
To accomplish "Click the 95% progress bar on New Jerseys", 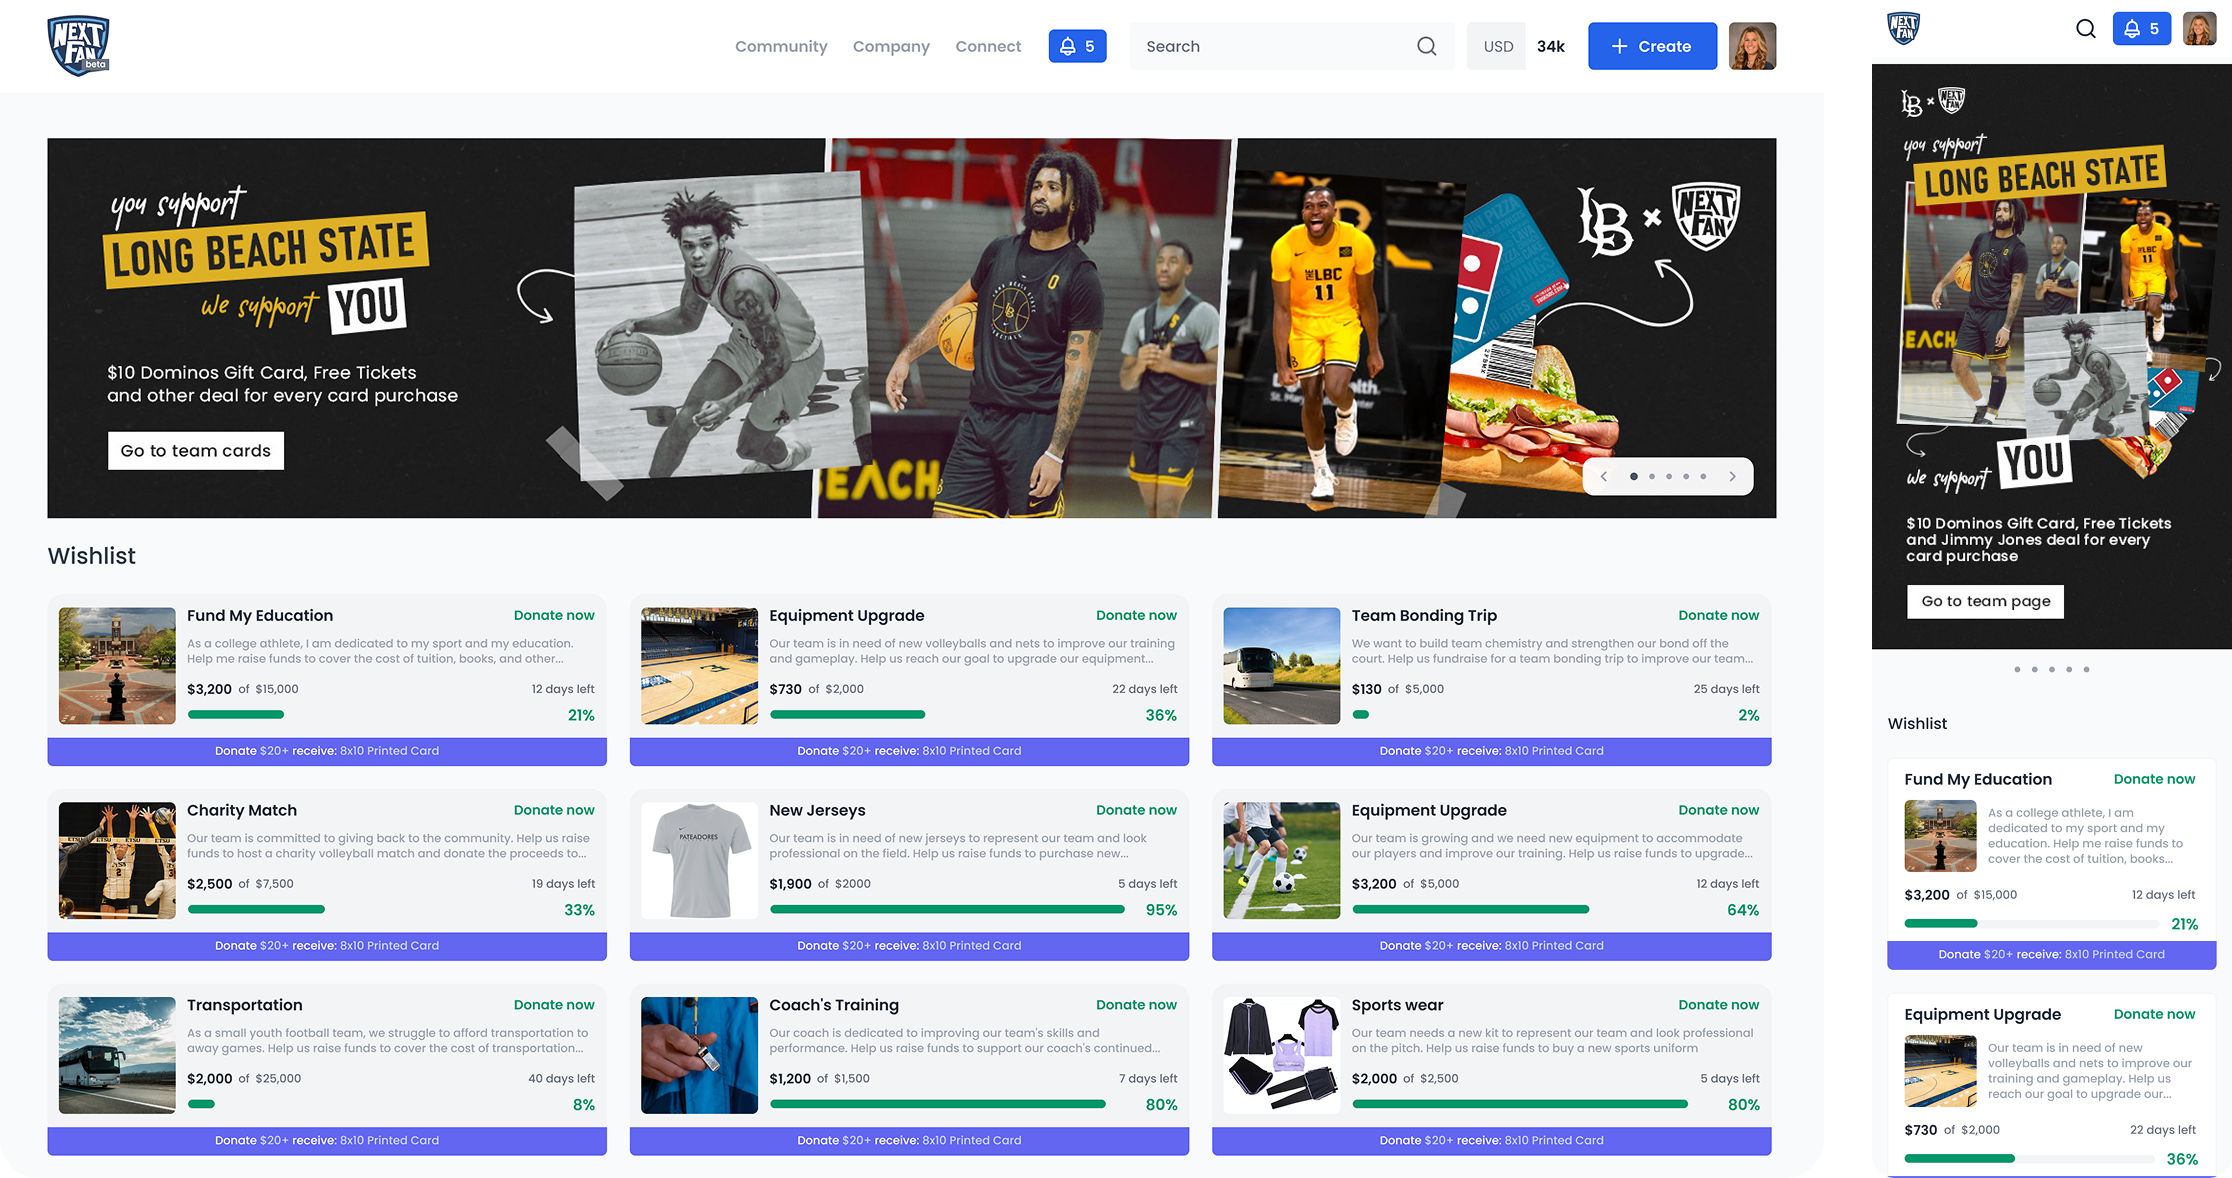I will coord(947,909).
